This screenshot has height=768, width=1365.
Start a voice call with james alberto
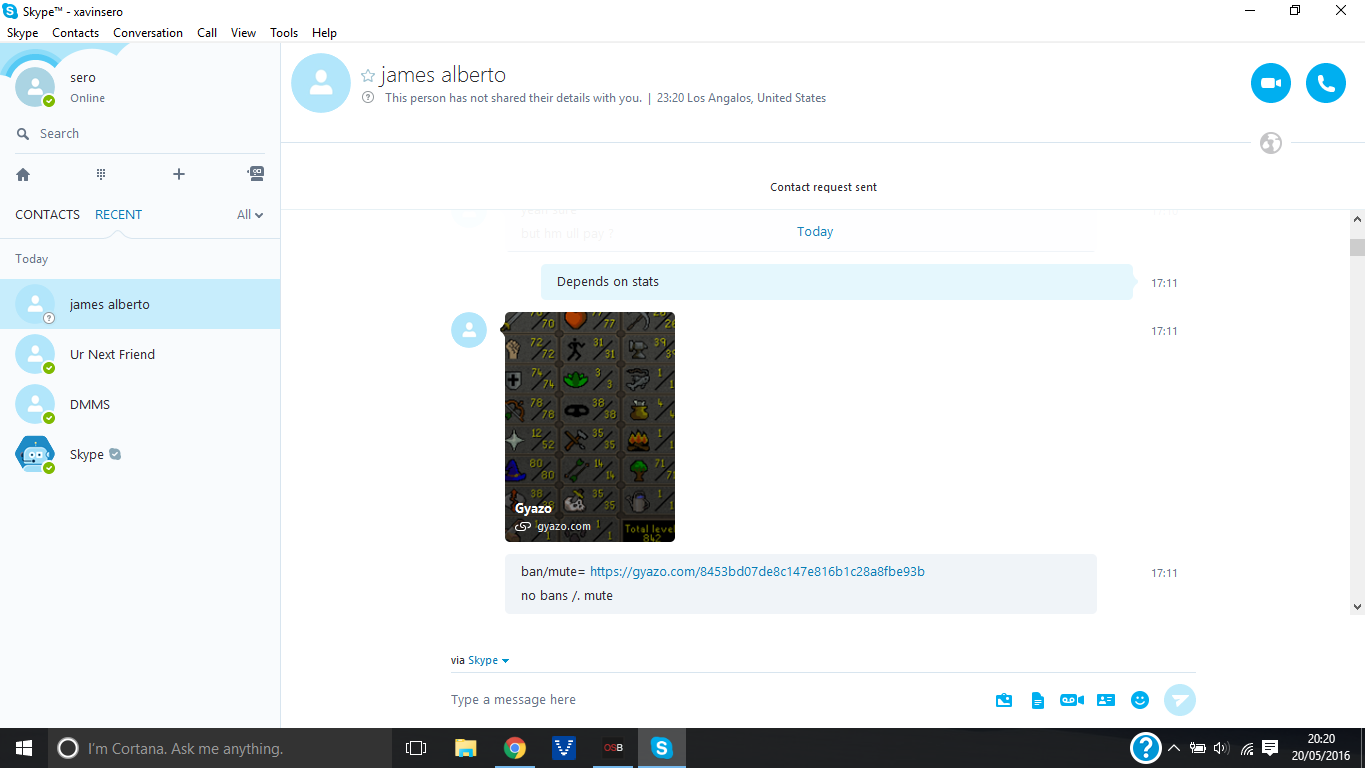coord(1325,83)
